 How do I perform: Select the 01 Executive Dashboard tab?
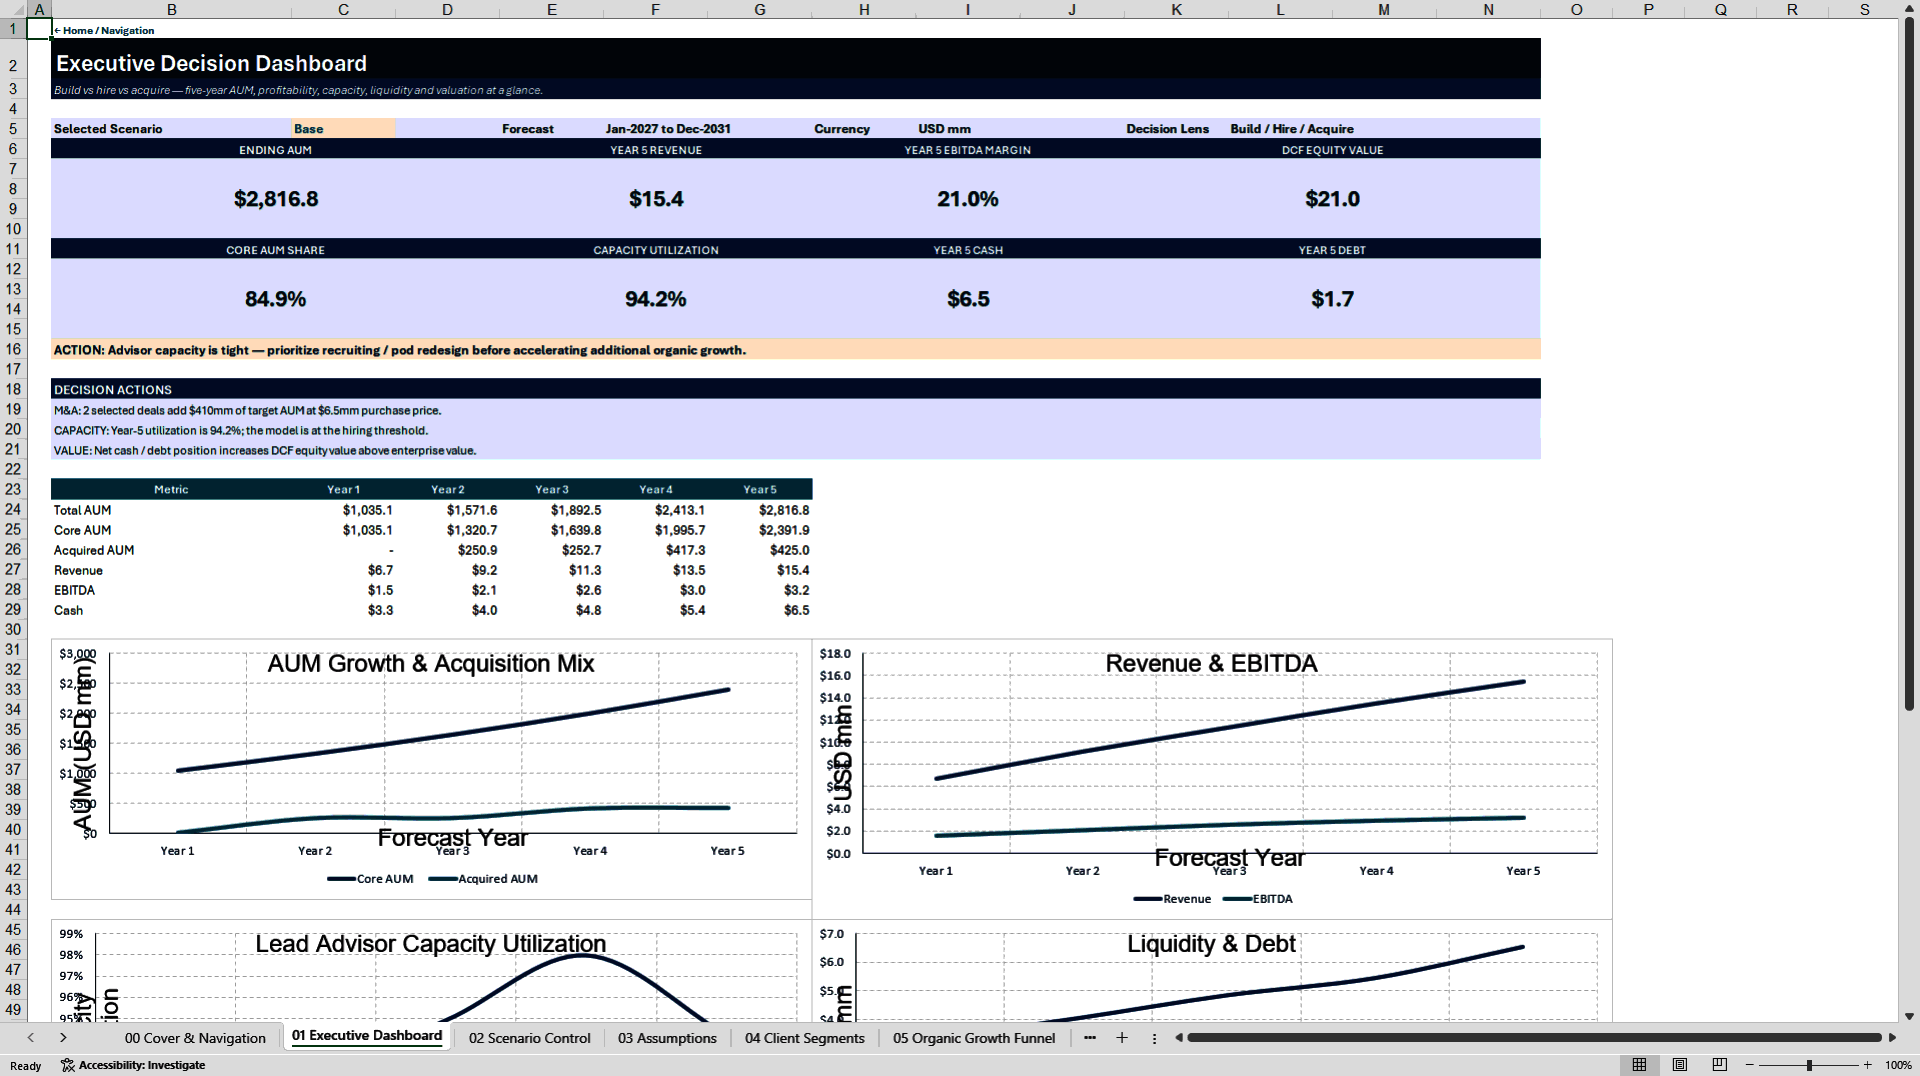367,1036
